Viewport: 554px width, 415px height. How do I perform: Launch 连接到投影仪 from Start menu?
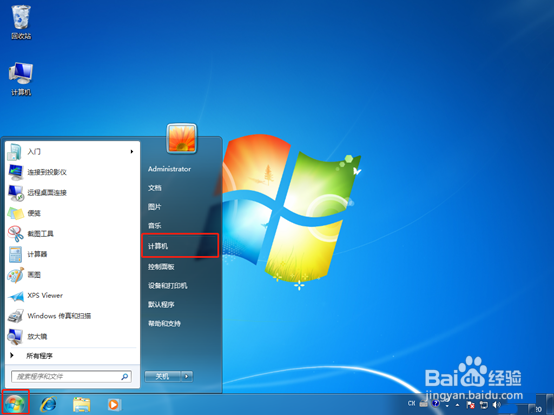tap(72, 172)
